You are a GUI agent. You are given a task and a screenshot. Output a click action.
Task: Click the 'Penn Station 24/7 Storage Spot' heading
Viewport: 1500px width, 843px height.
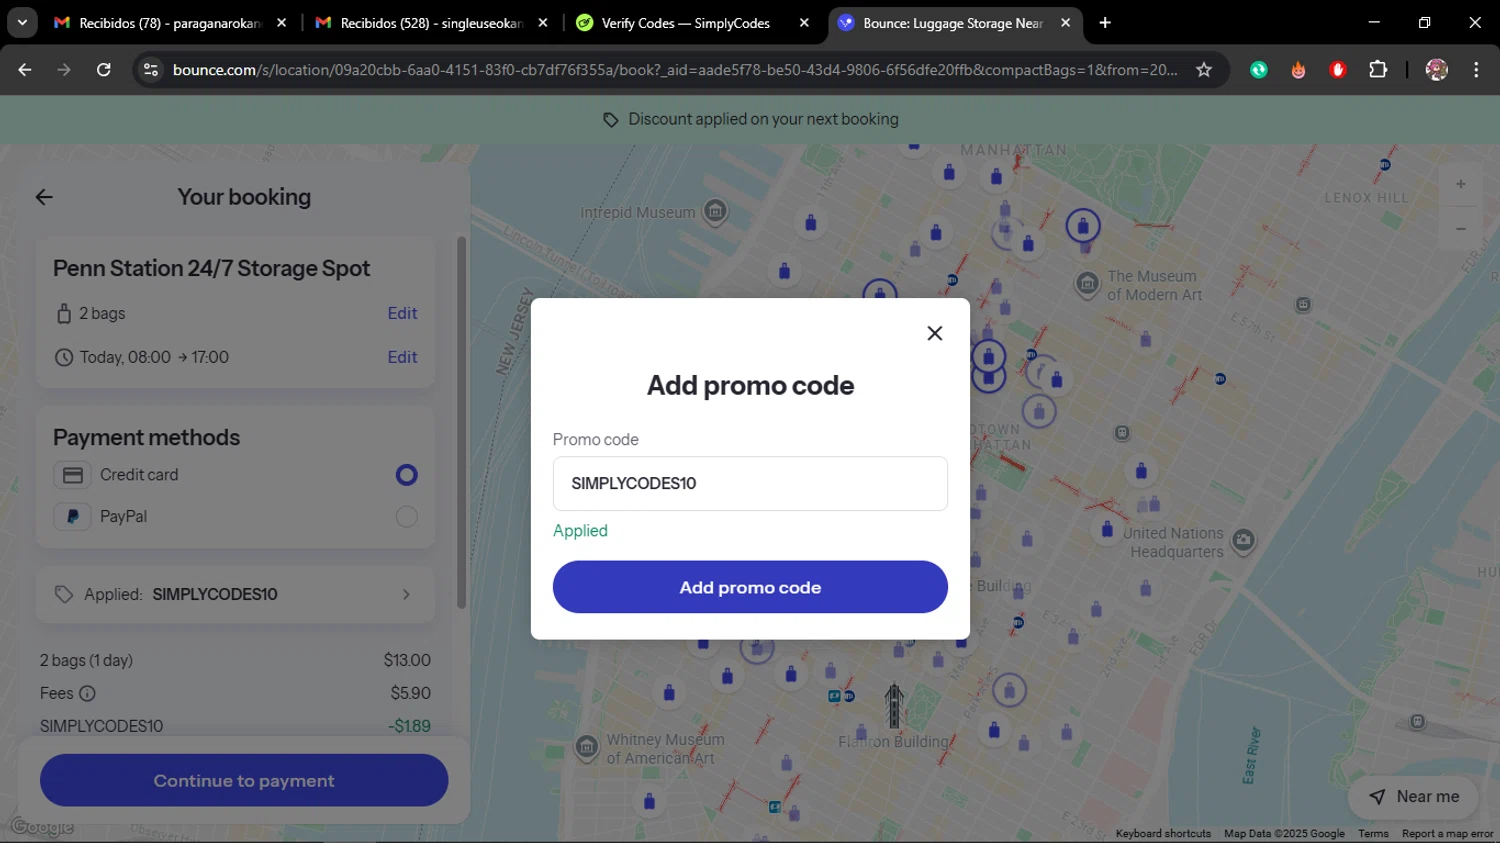pos(211,268)
